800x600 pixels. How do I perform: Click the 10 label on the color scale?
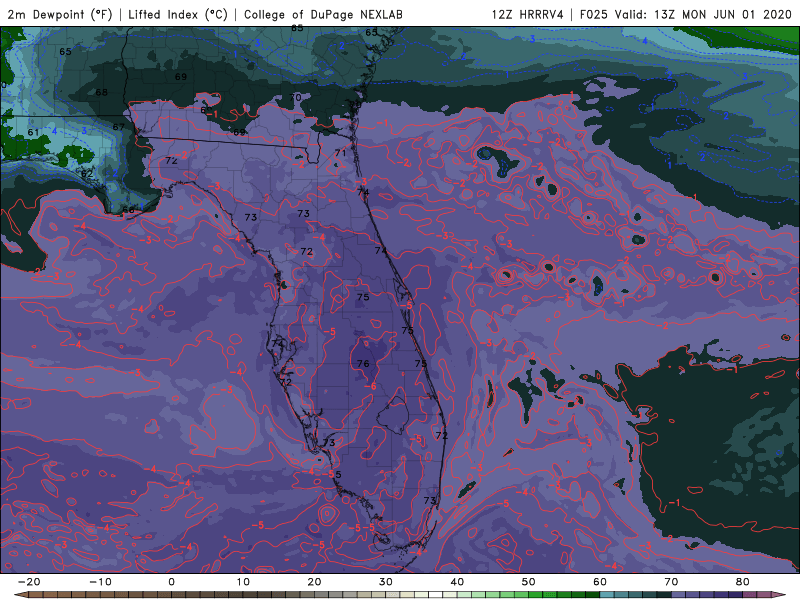(243, 582)
